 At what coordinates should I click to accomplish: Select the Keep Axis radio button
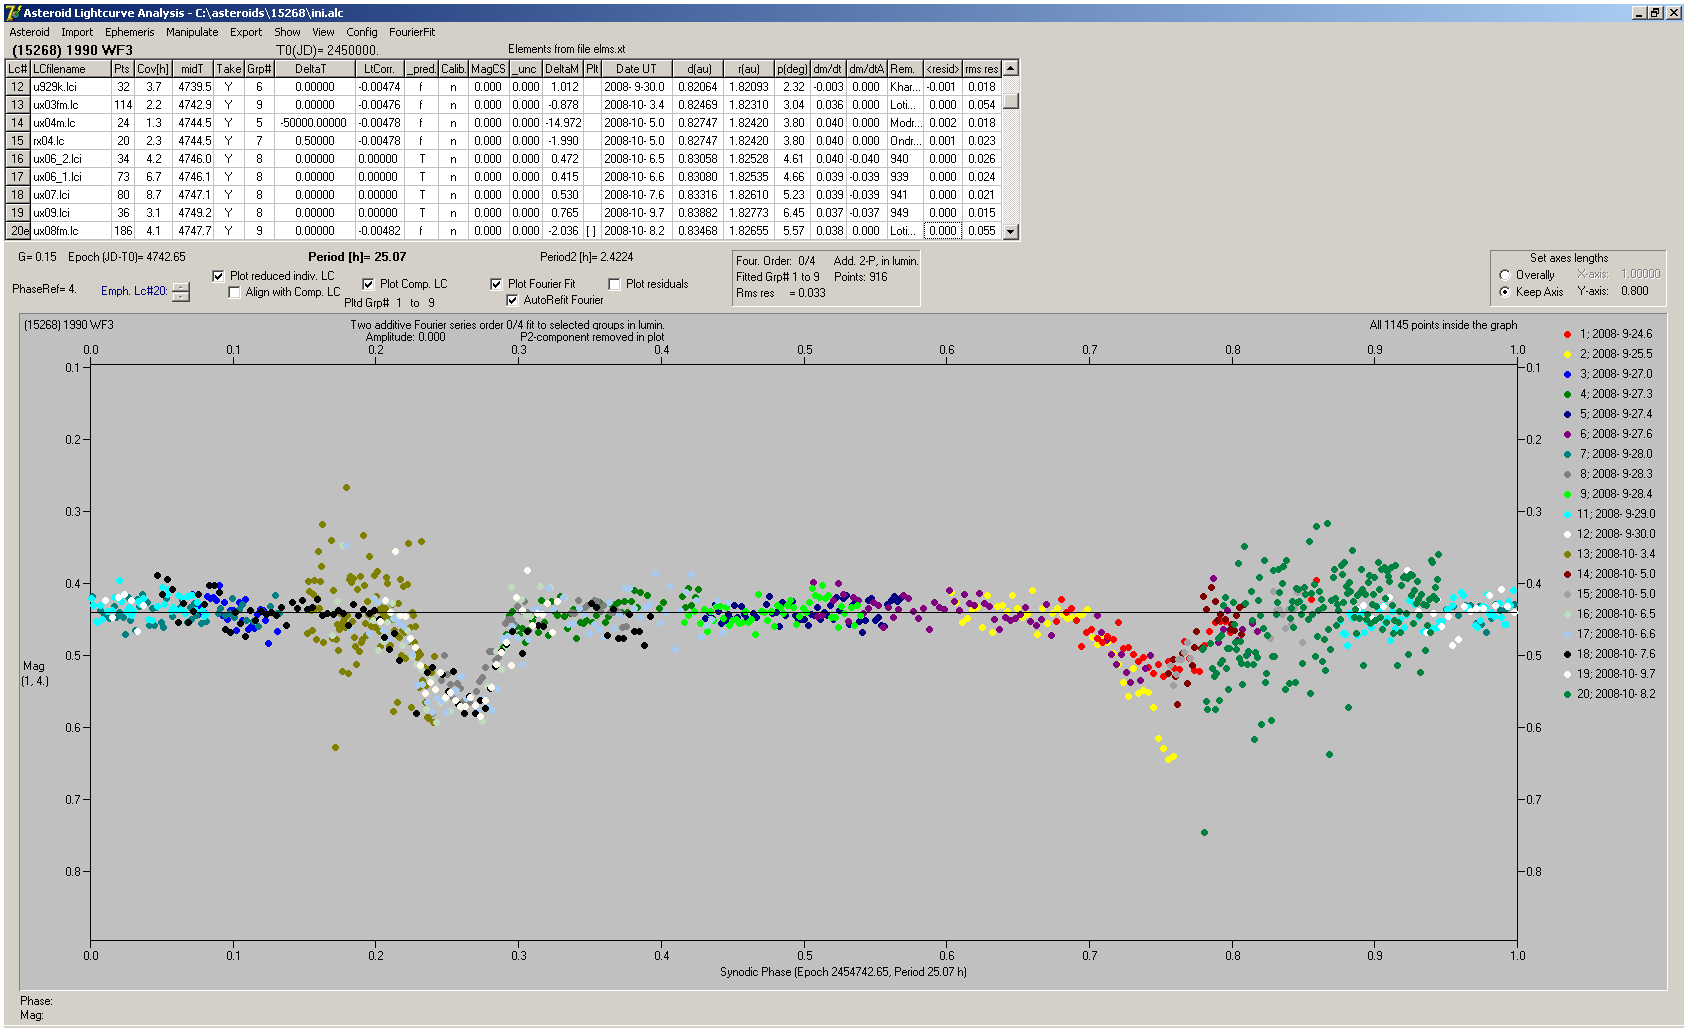pyautogui.click(x=1505, y=292)
